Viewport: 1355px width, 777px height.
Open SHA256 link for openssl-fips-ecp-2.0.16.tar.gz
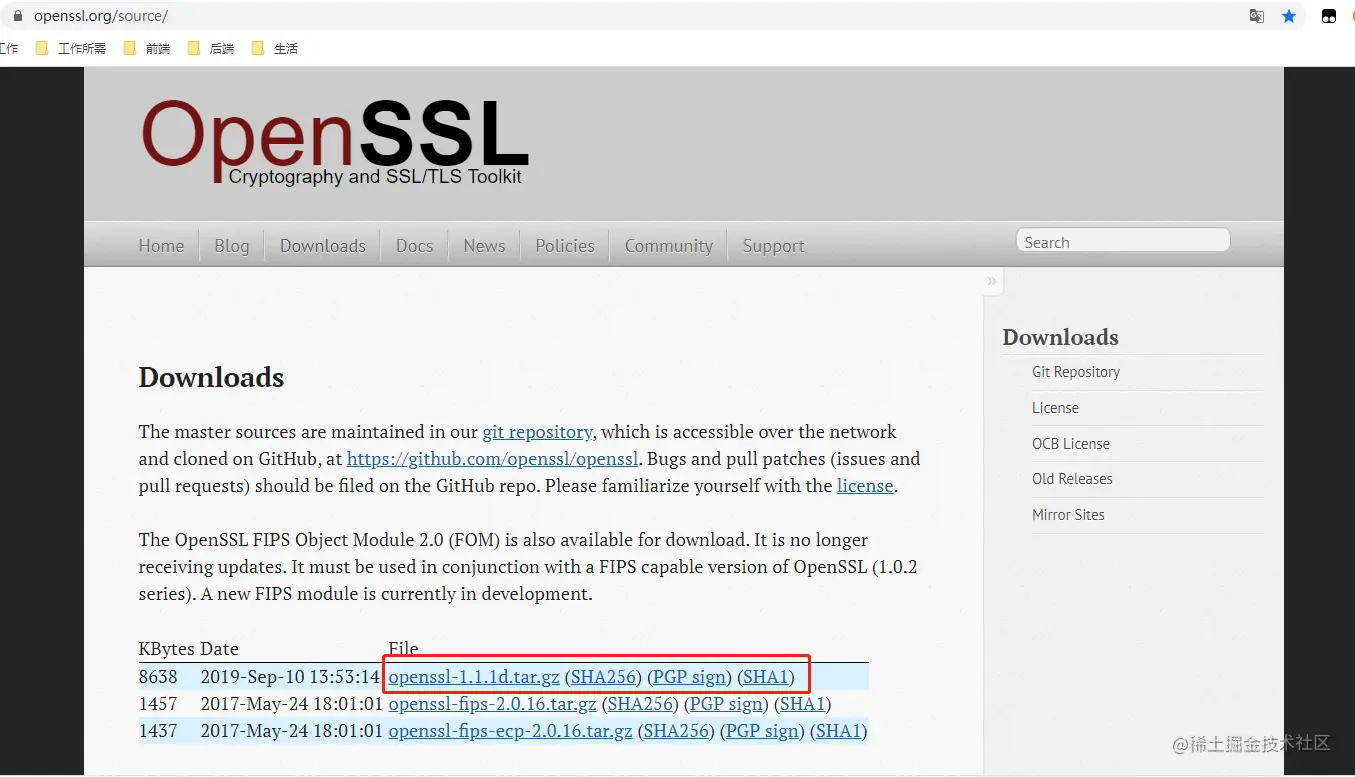[x=676, y=731]
